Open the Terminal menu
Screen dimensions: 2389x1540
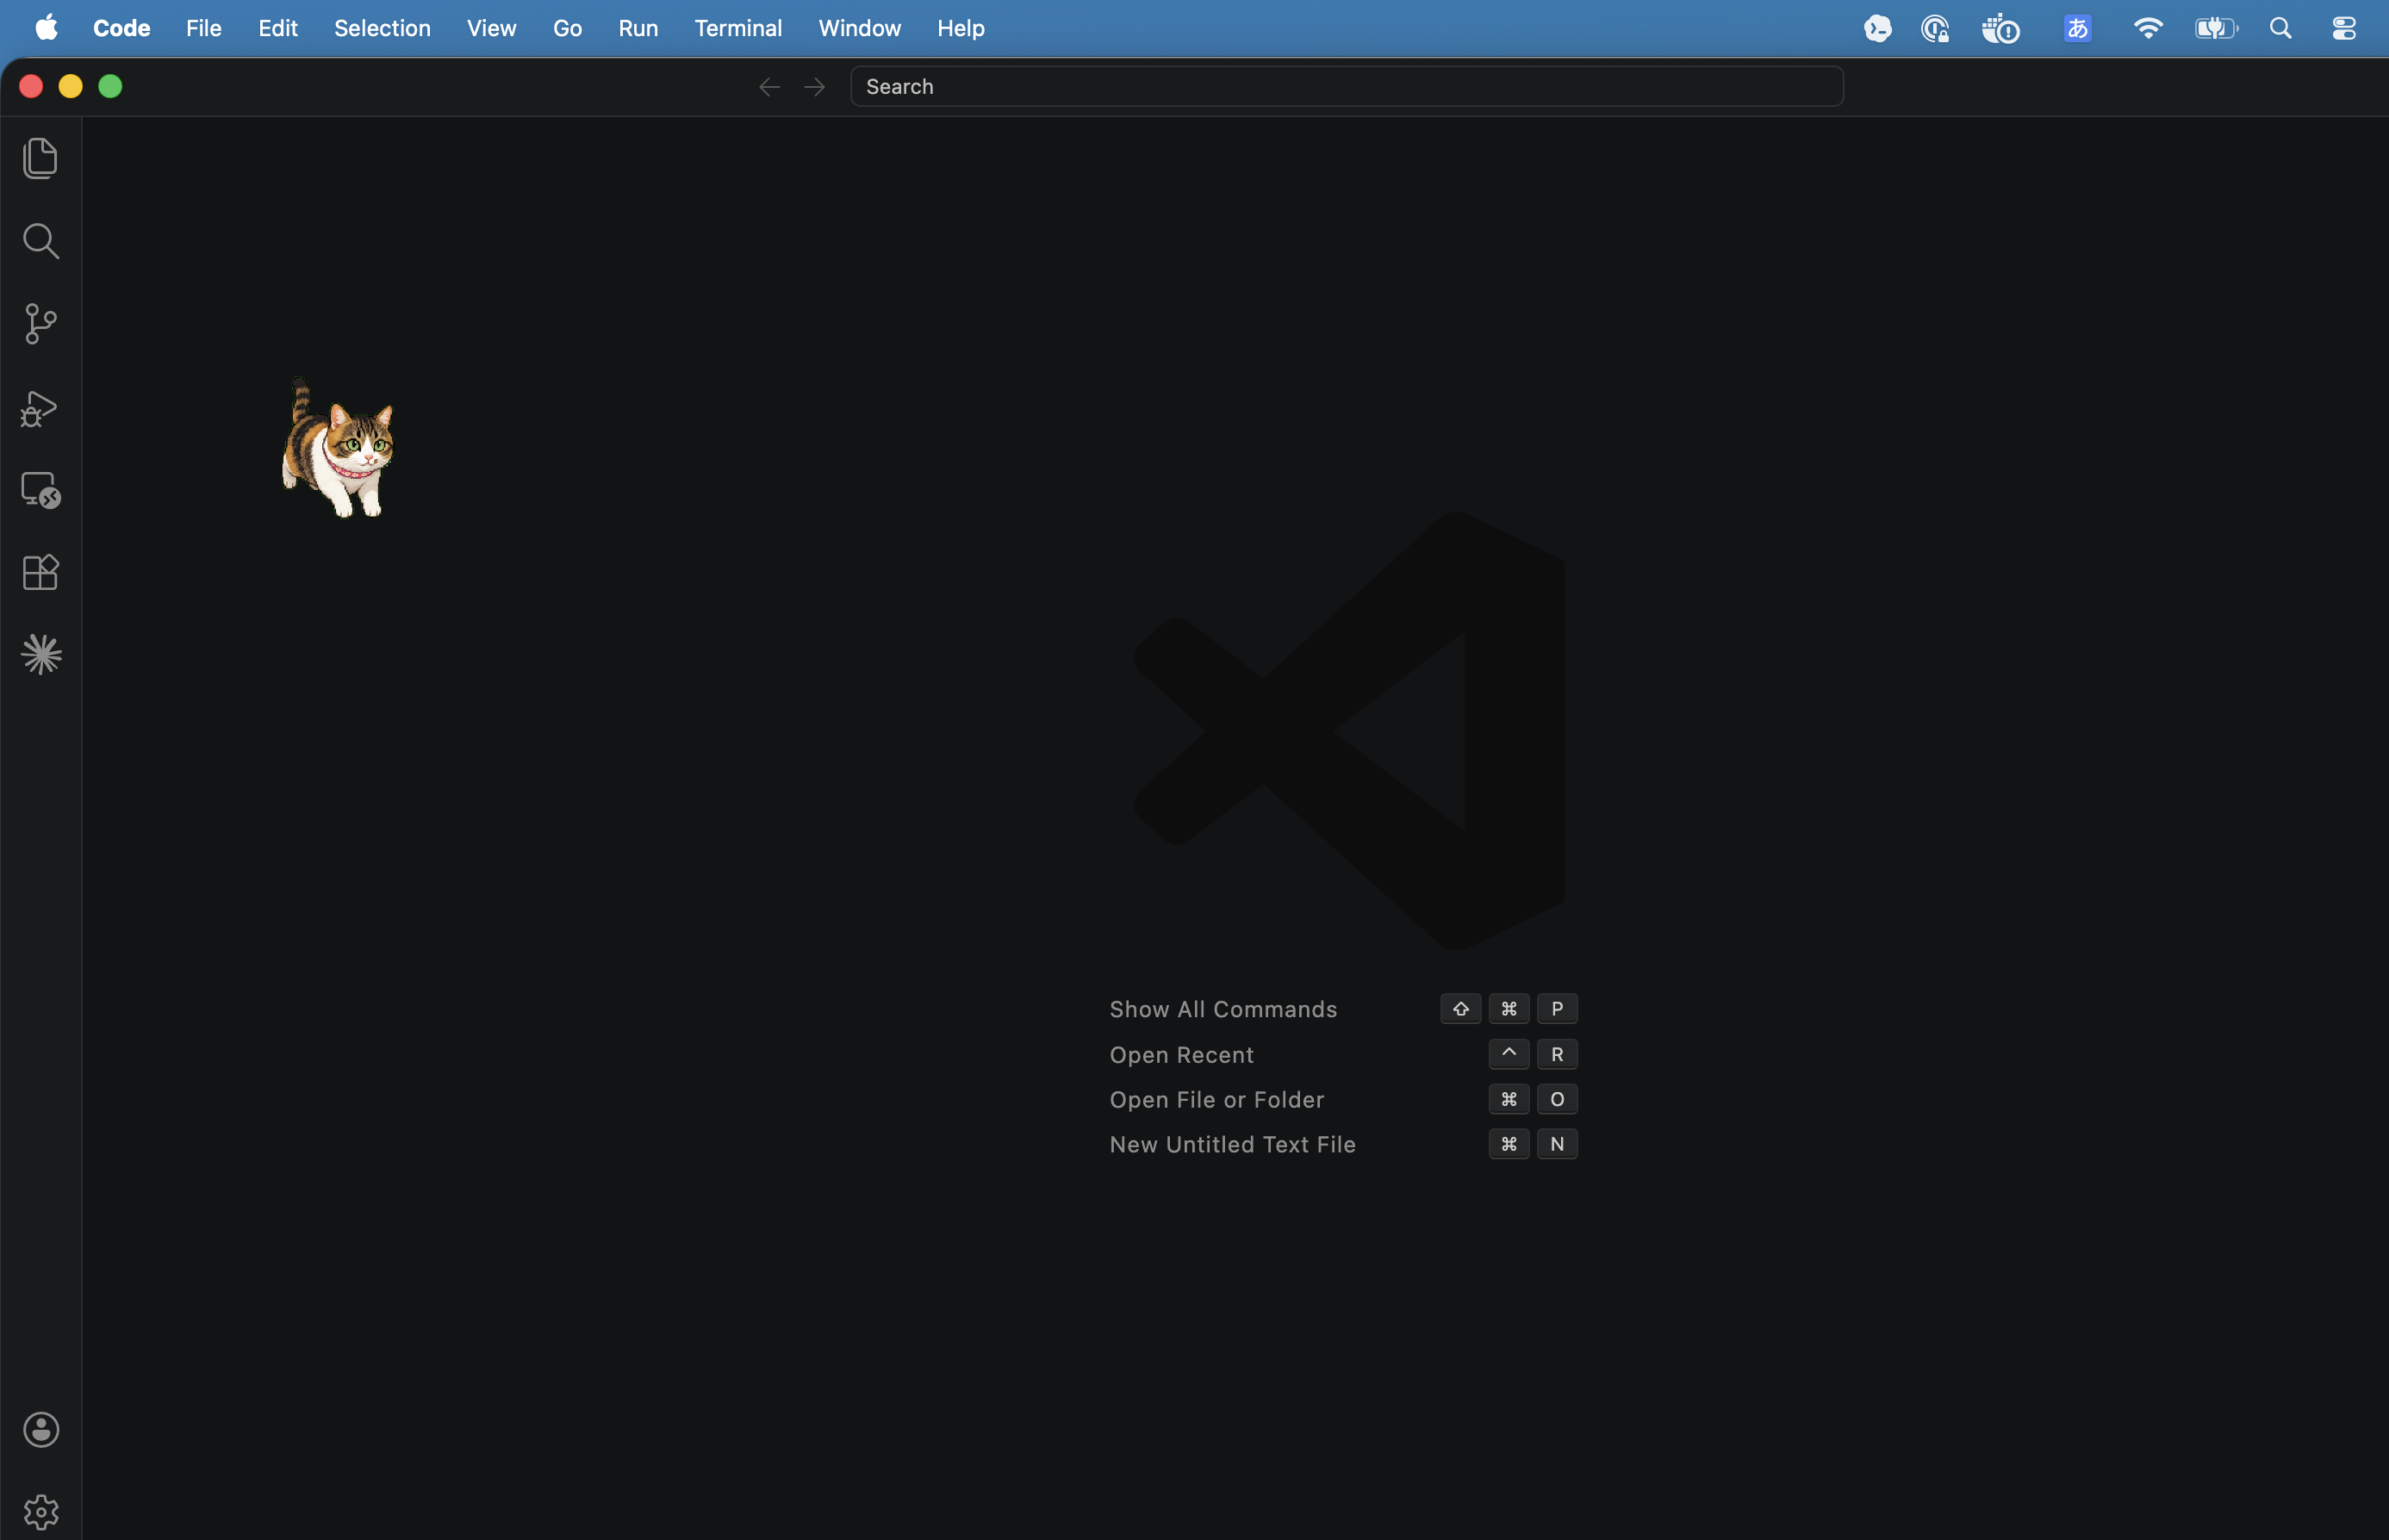pyautogui.click(x=738, y=28)
